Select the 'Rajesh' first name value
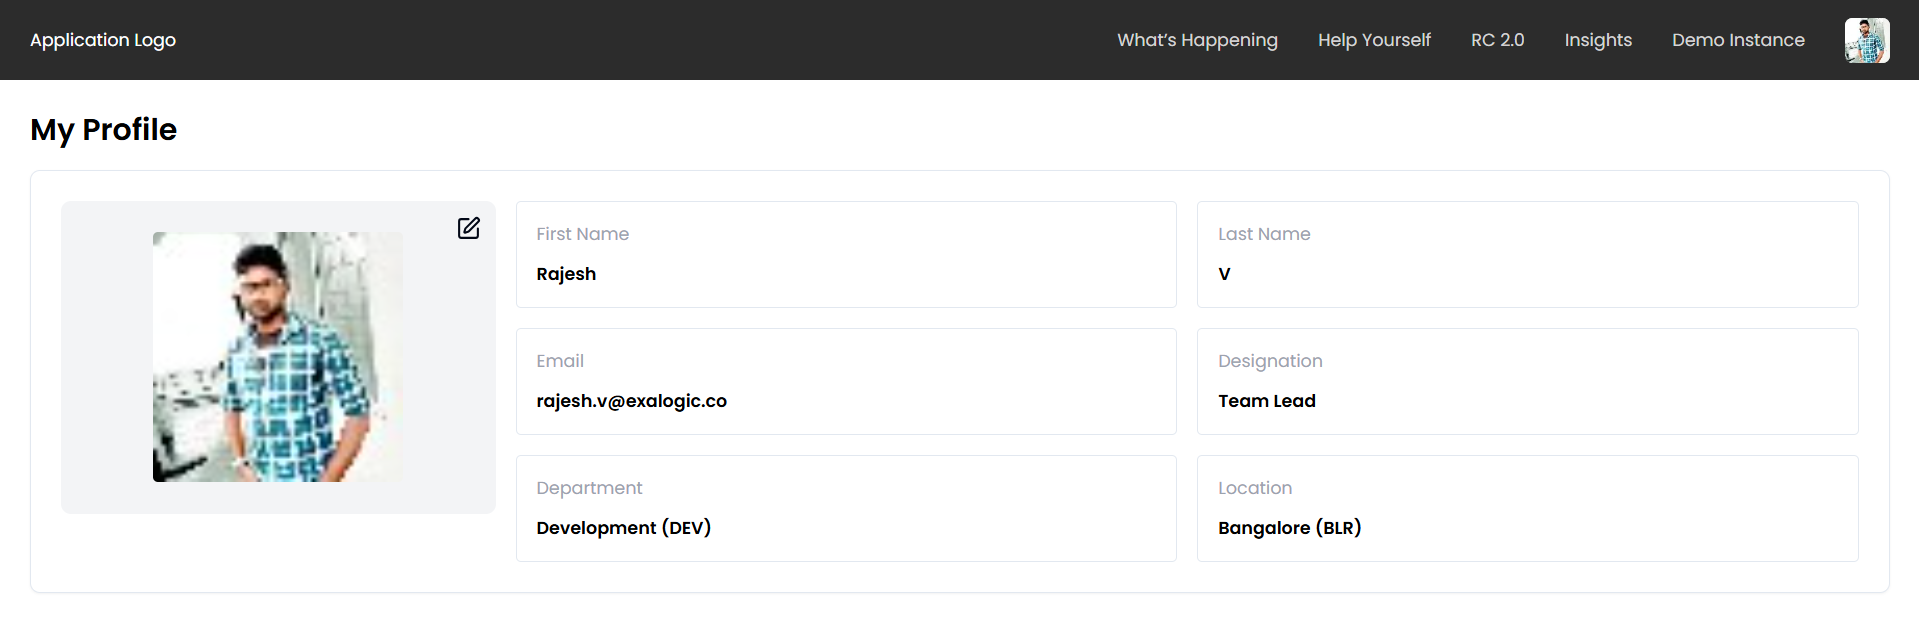The width and height of the screenshot is (1919, 625). (566, 274)
